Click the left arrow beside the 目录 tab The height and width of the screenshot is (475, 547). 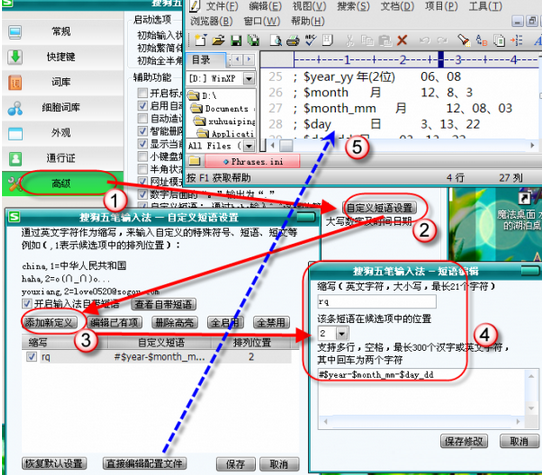237,59
